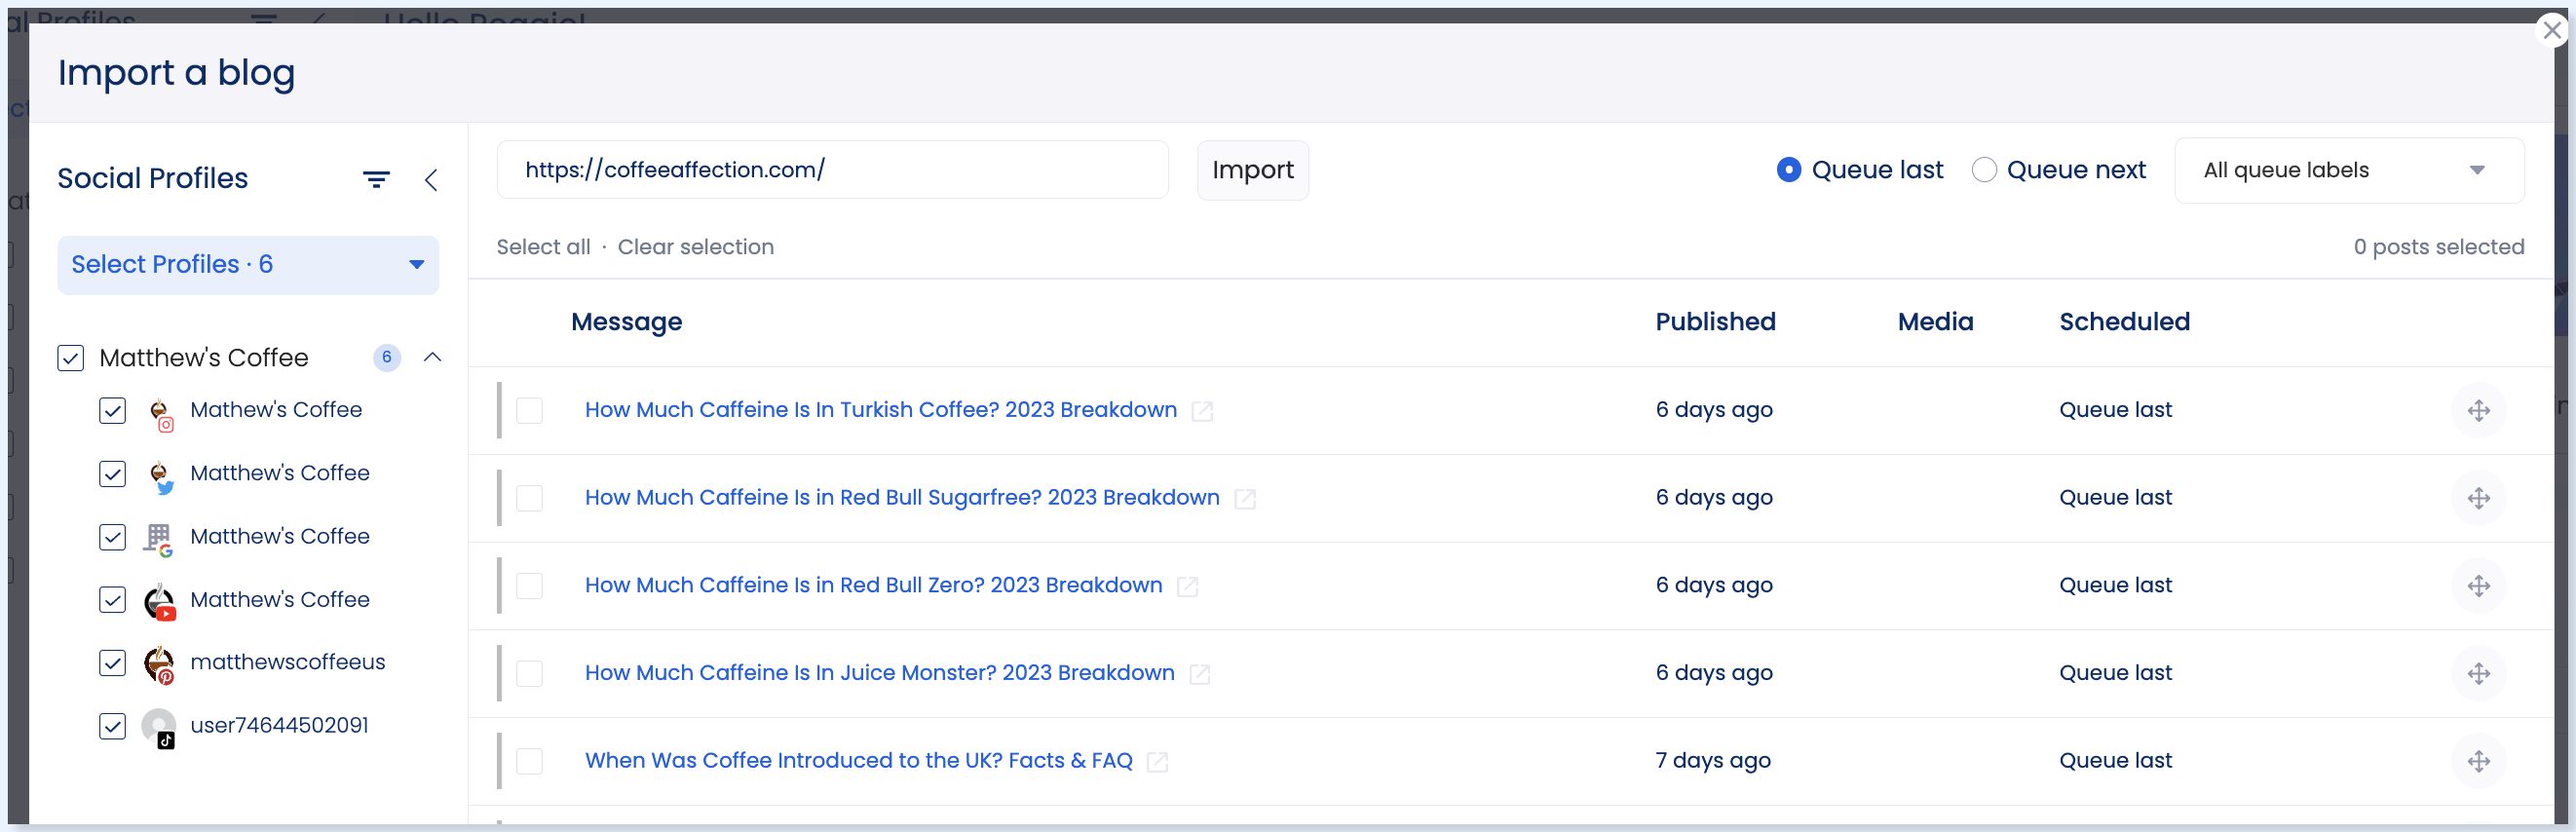Uncheck the Mathew's Coffee Instagram profile

[x=113, y=411]
